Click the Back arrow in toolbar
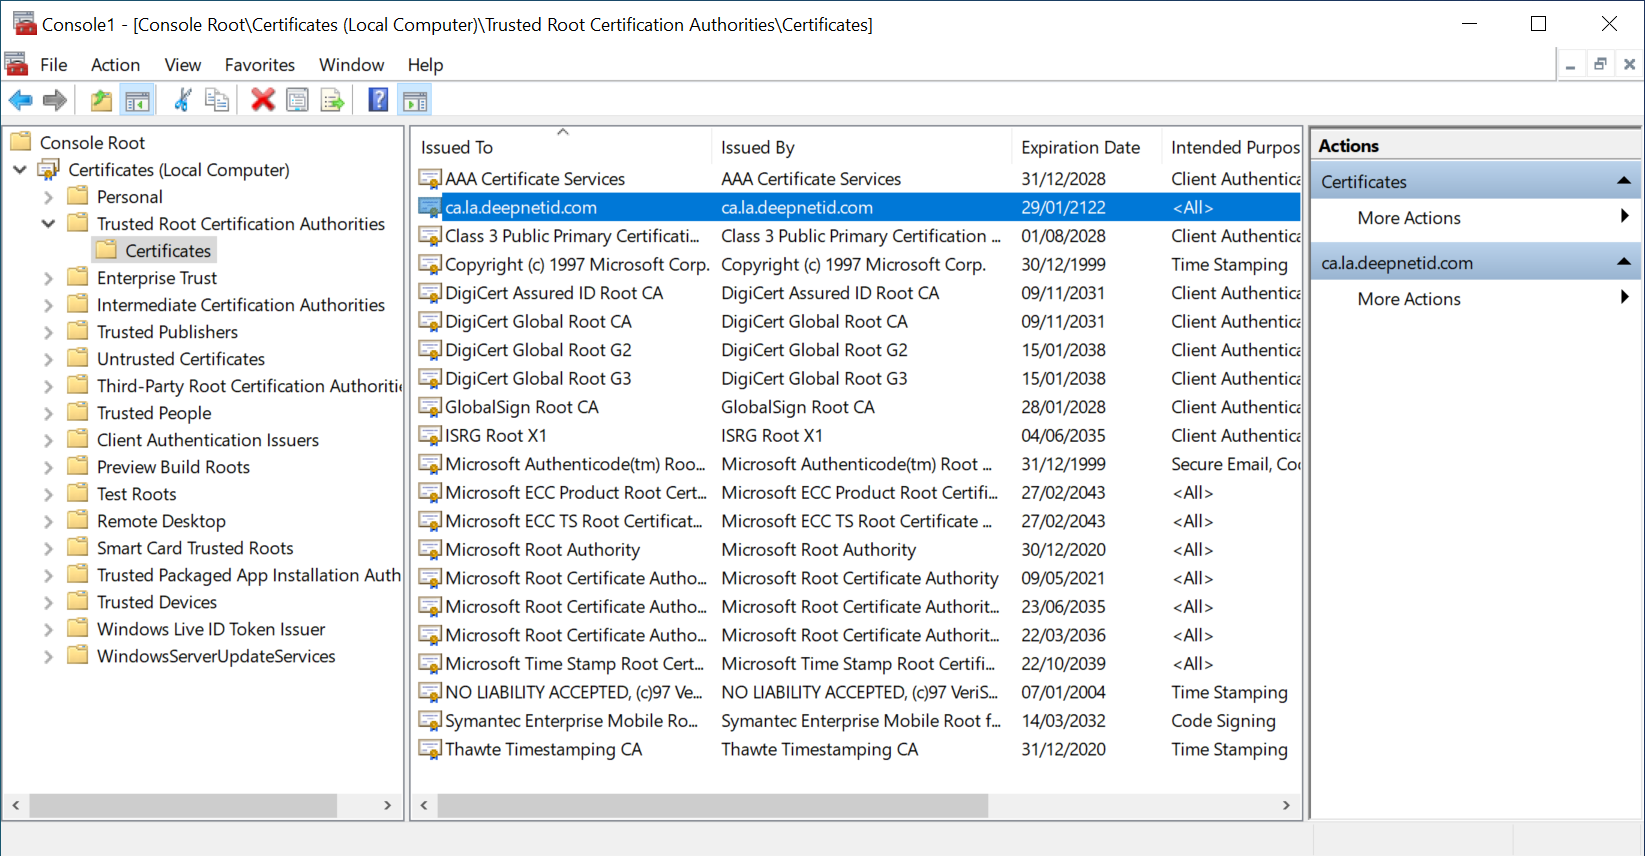 point(20,100)
